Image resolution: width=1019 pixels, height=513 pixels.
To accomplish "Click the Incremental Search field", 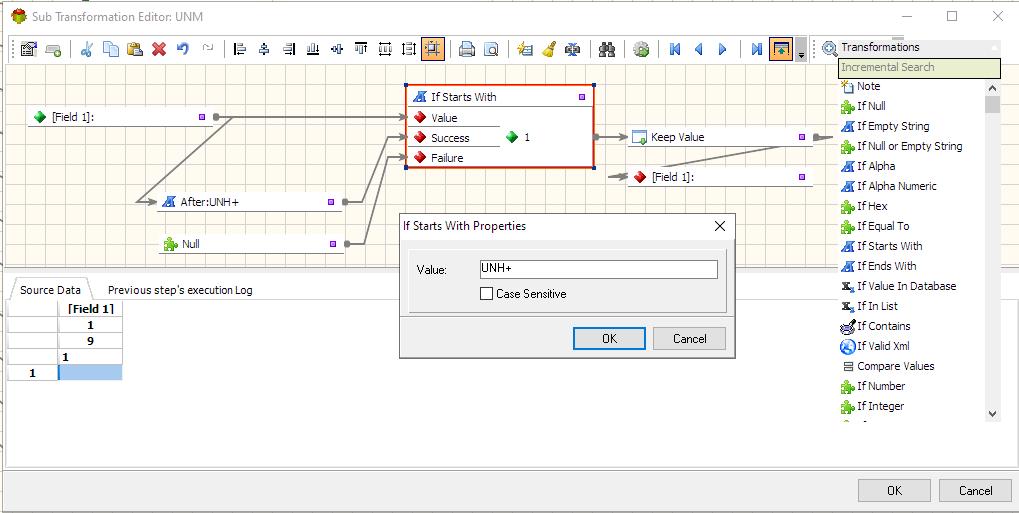I will [919, 68].
